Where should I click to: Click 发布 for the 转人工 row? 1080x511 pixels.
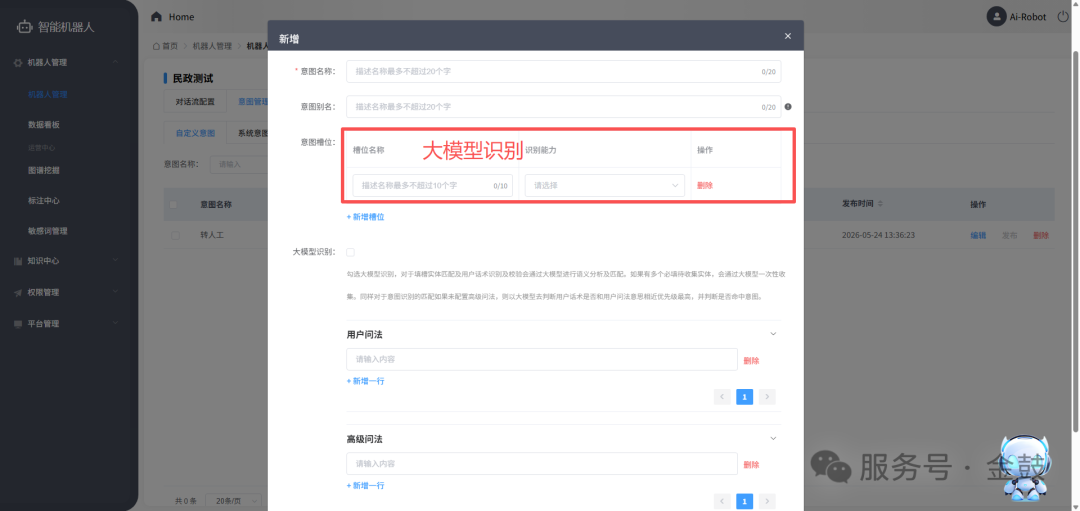coord(1010,235)
